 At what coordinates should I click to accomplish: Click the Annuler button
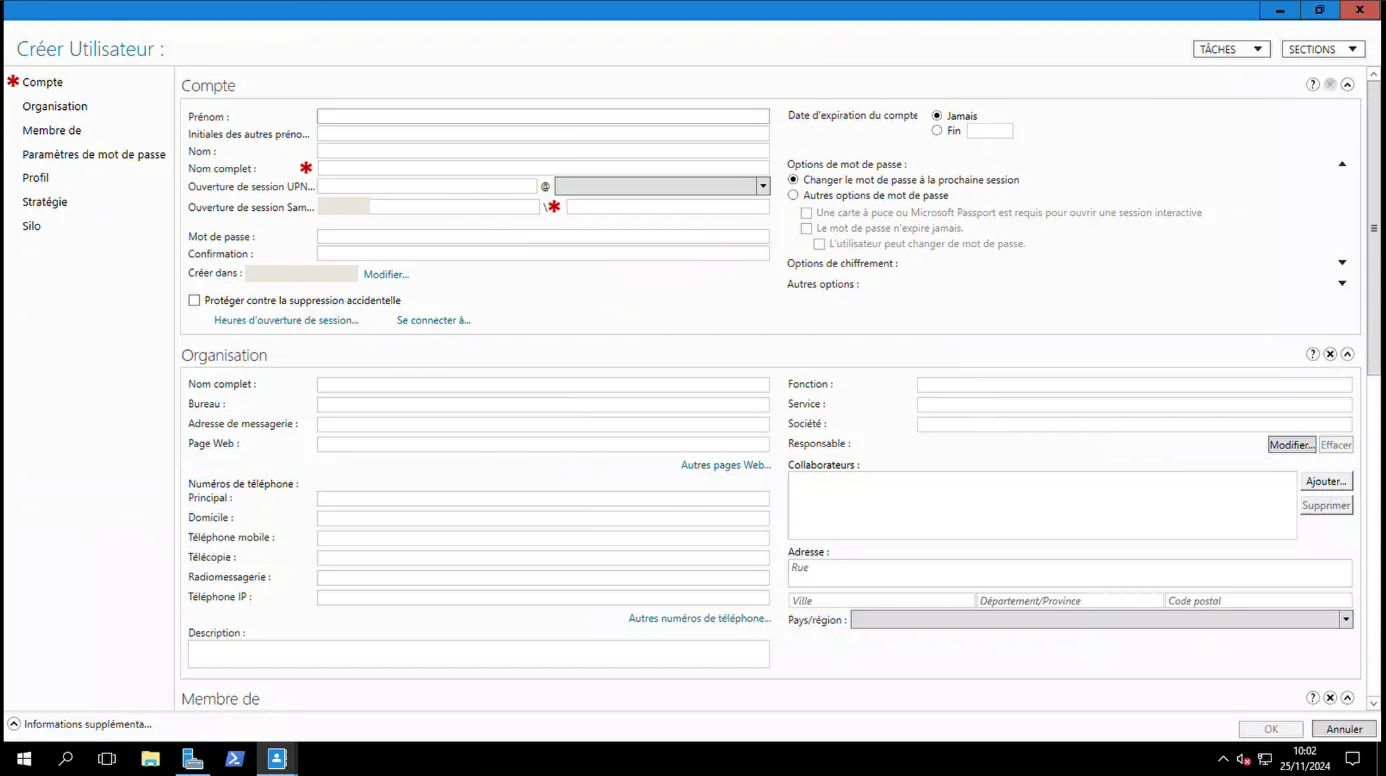point(1345,729)
